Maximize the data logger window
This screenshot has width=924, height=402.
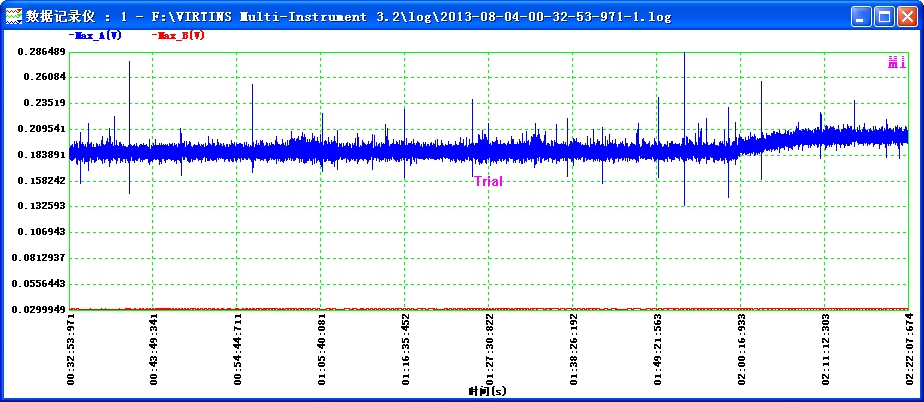coord(884,17)
